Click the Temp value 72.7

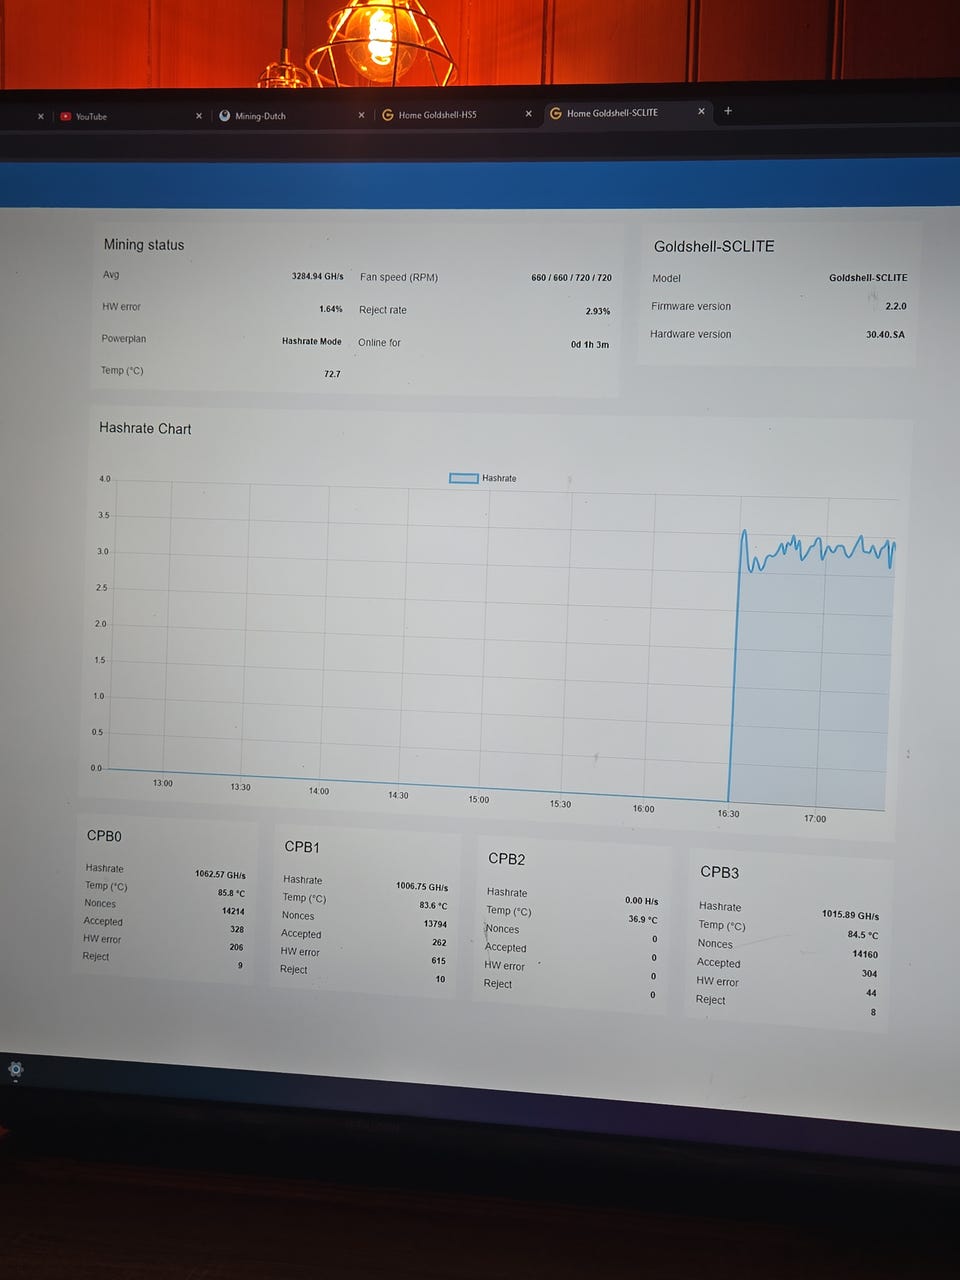click(x=332, y=374)
